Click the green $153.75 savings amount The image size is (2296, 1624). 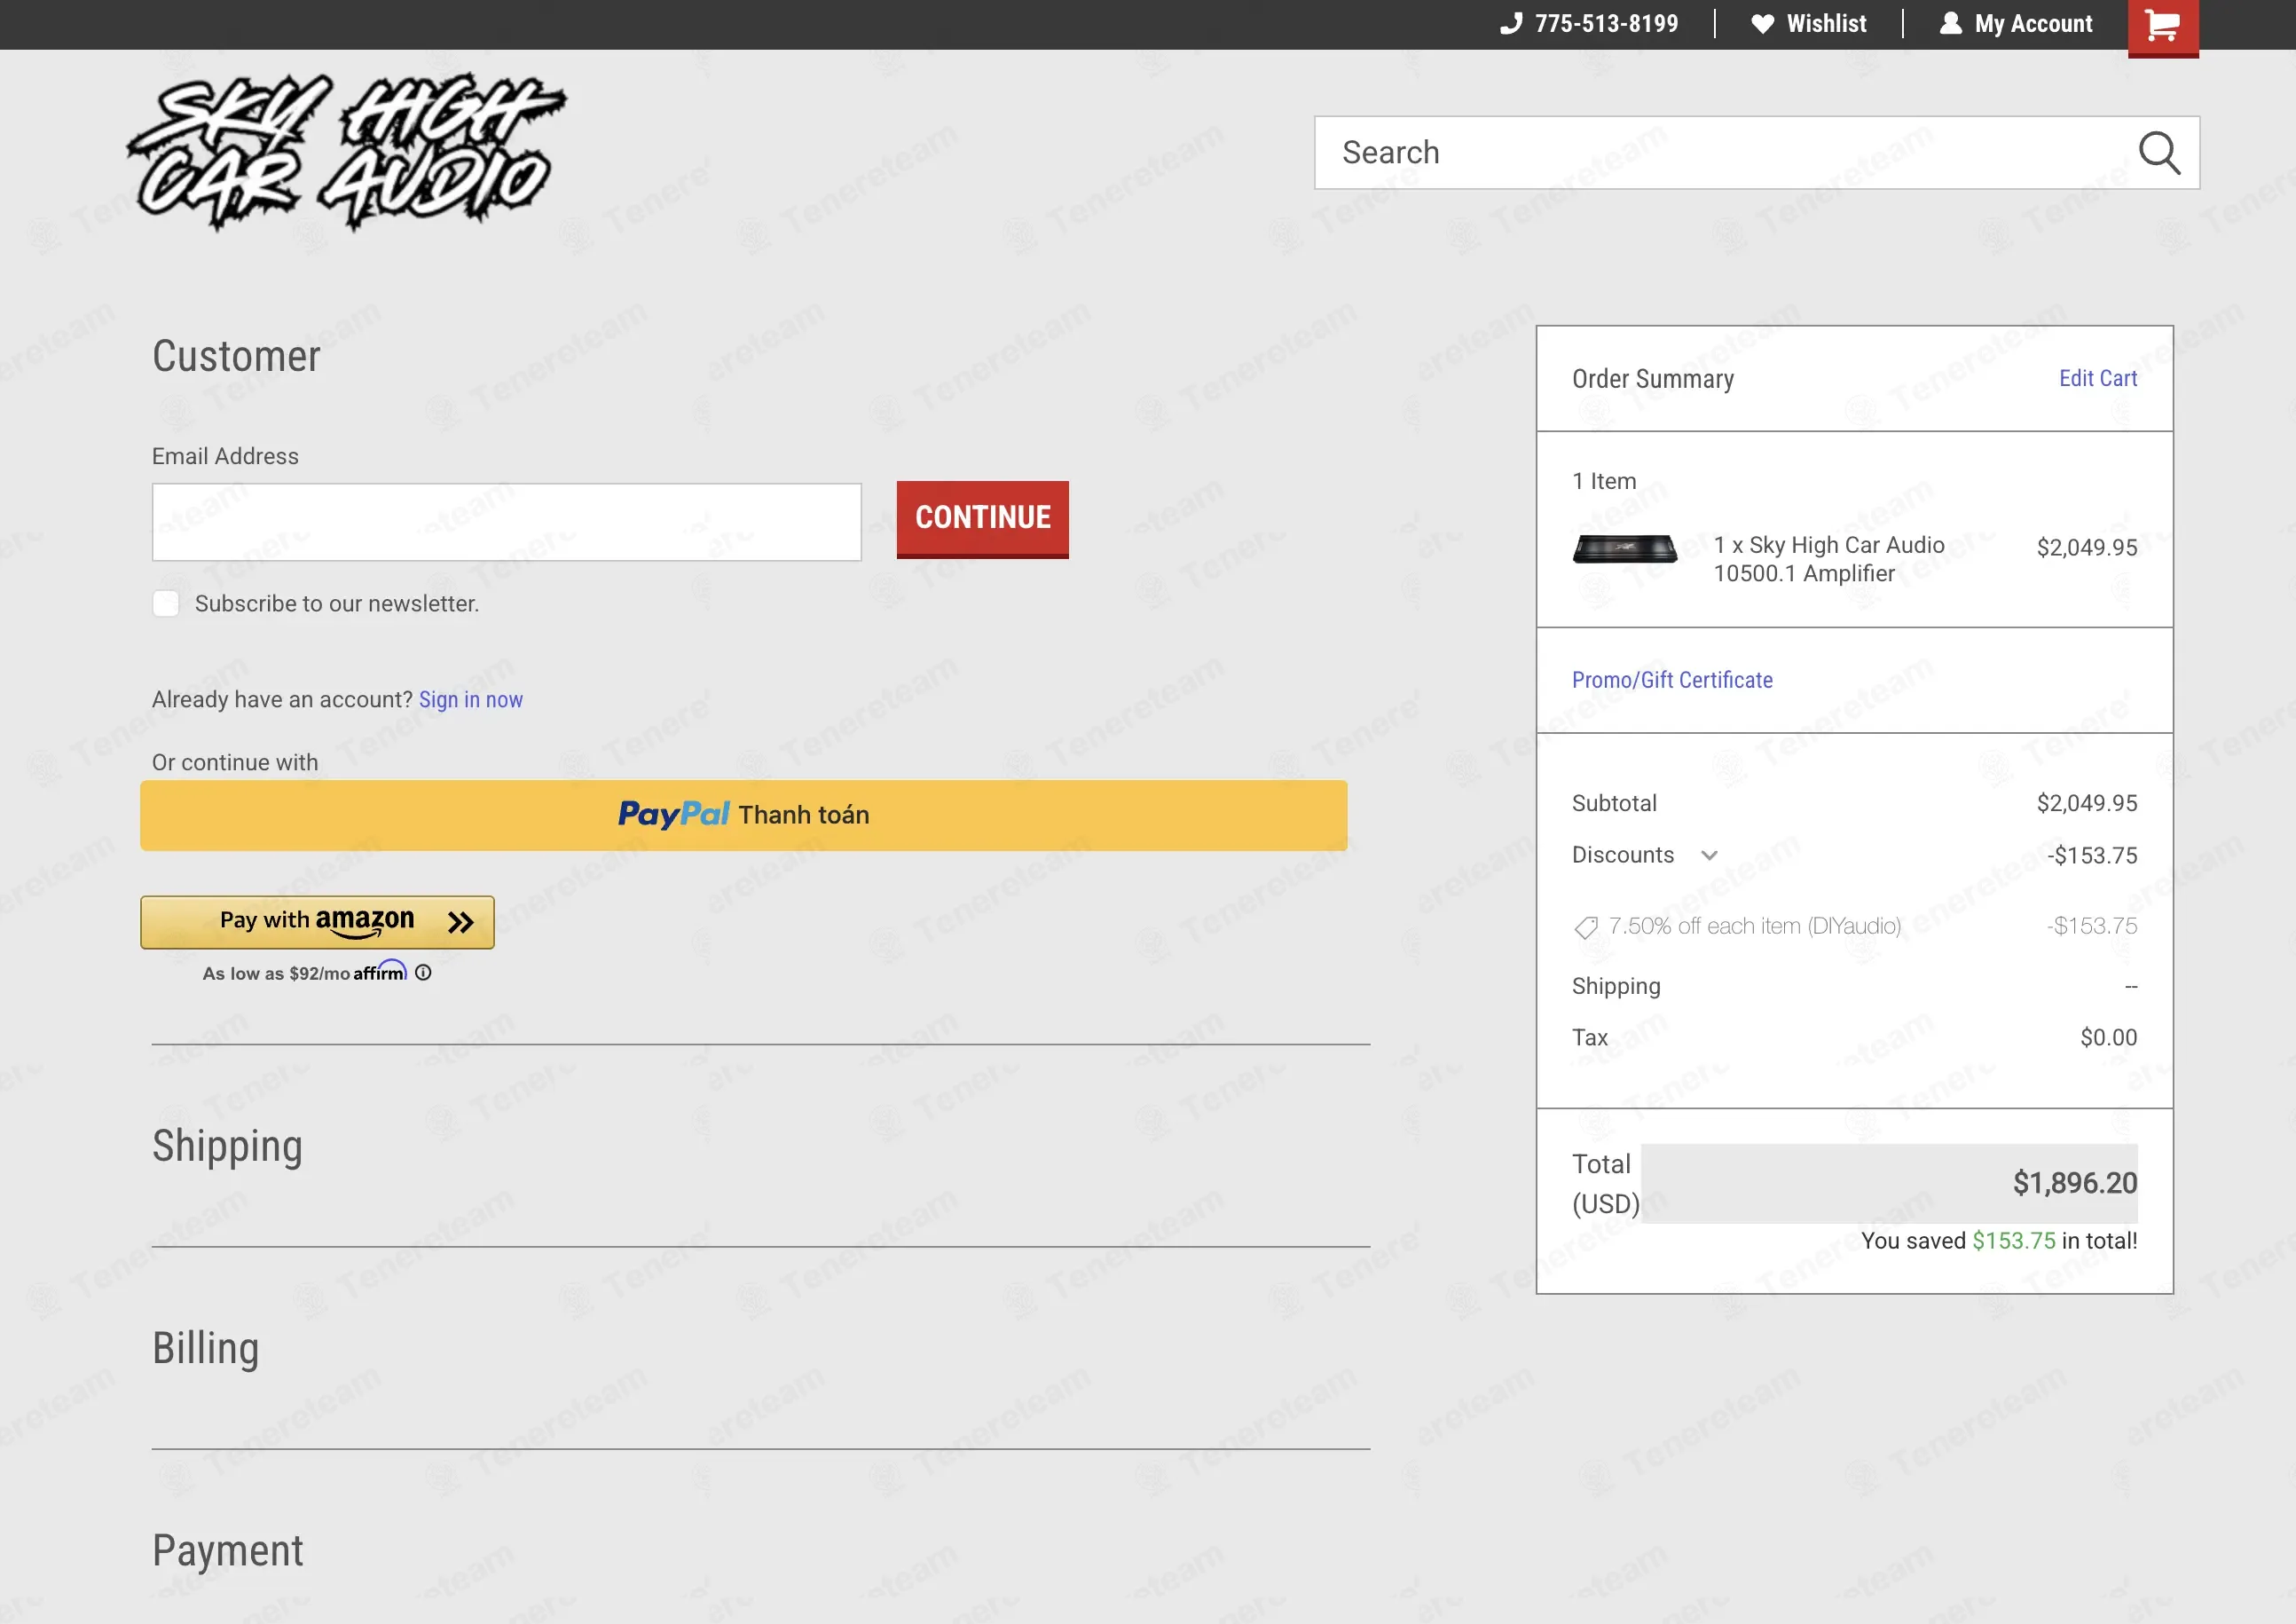pos(2013,1241)
